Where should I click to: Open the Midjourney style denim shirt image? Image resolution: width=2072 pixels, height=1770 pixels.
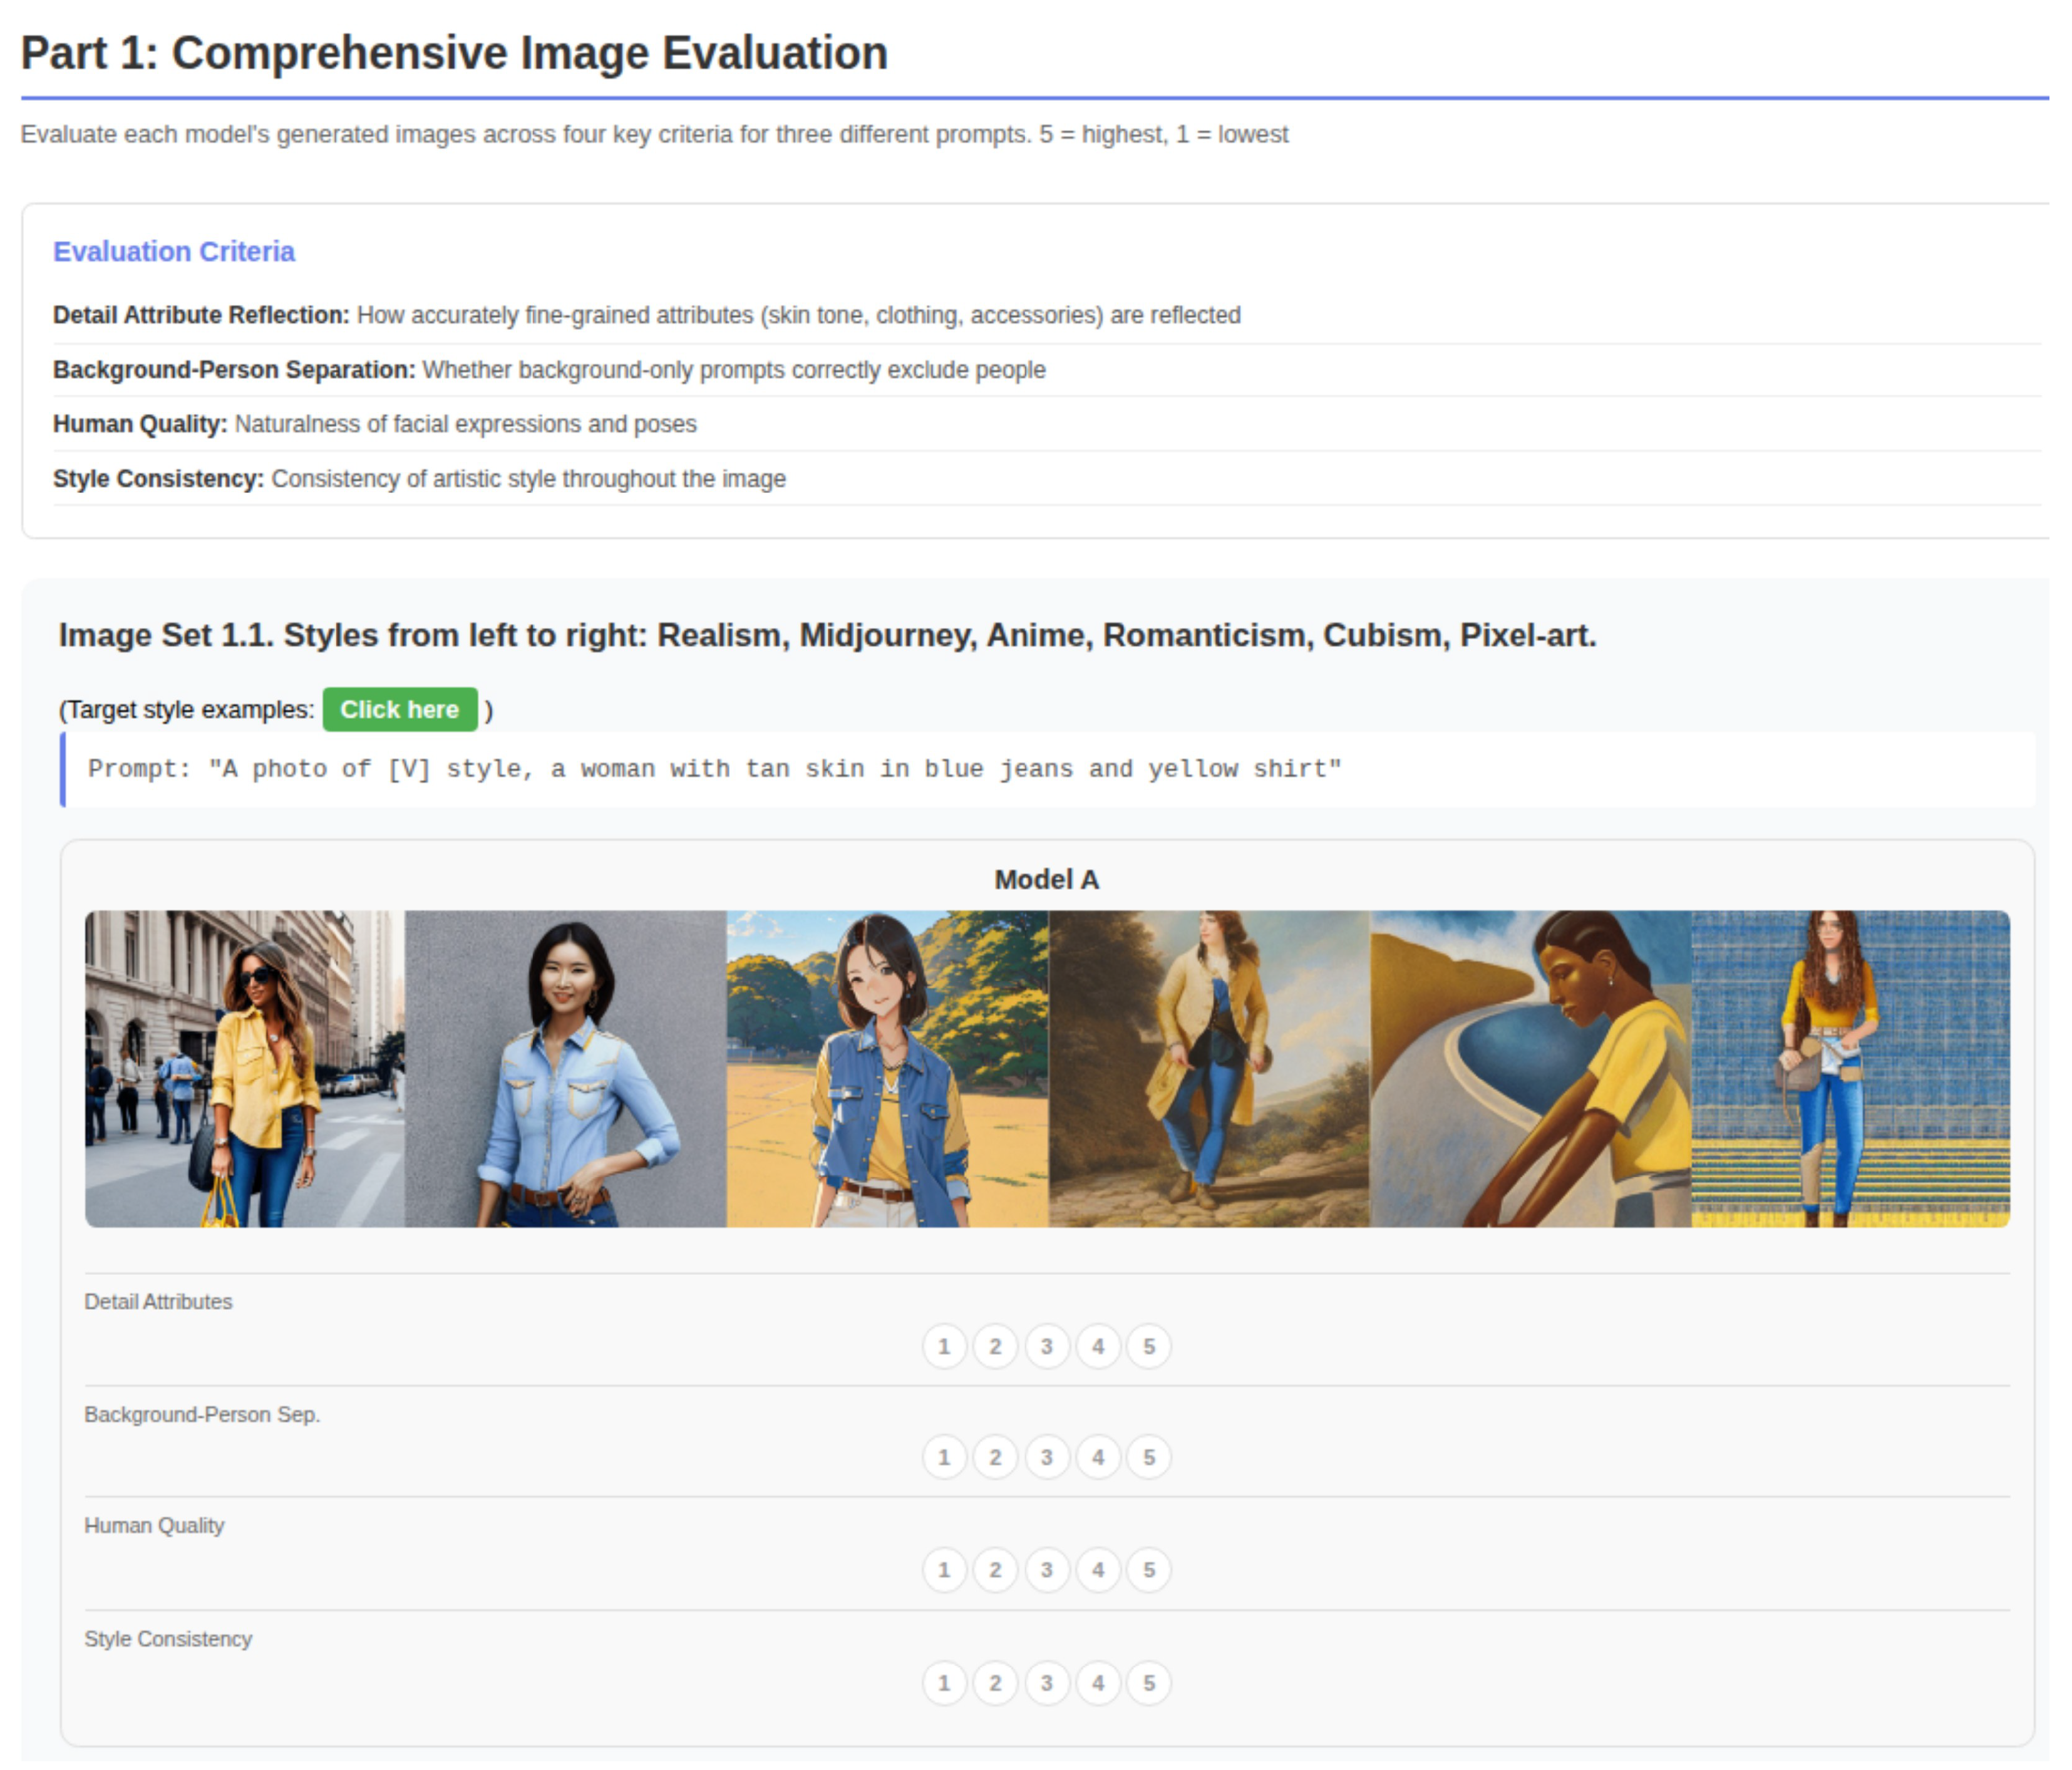coord(566,1068)
